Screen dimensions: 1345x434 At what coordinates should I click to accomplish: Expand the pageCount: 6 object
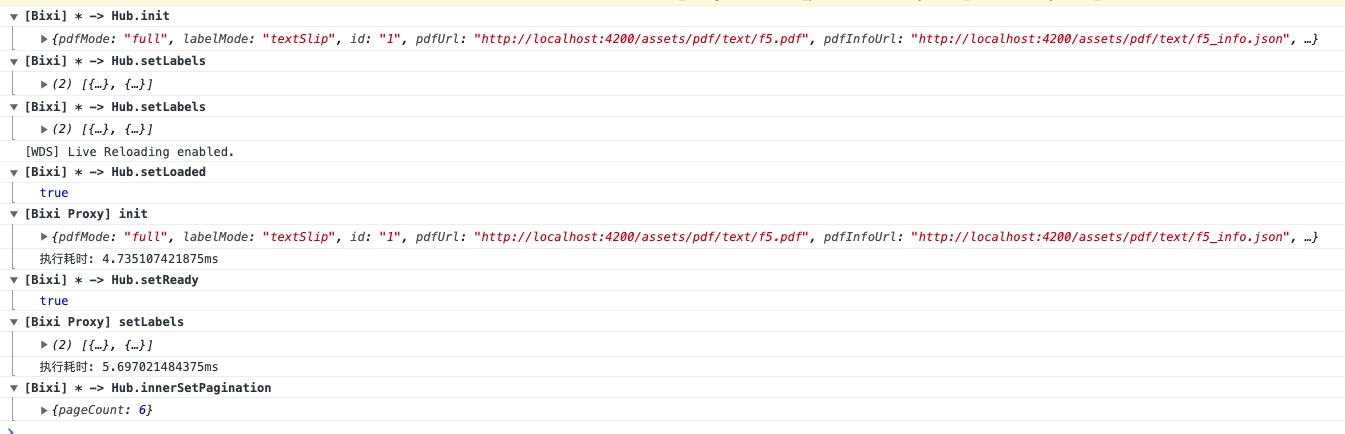coord(45,411)
